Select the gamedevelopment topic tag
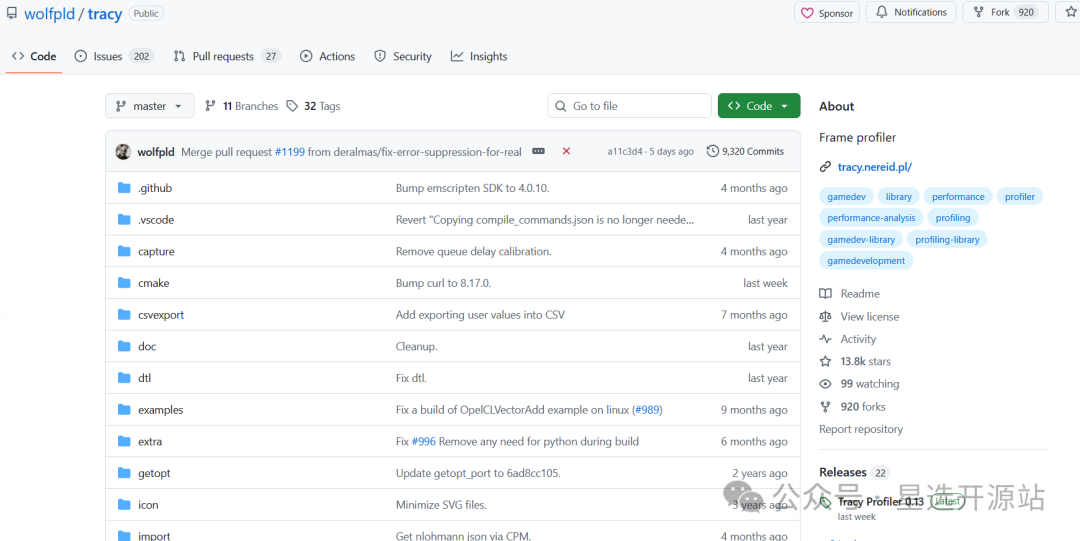The image size is (1080, 541). pos(866,261)
